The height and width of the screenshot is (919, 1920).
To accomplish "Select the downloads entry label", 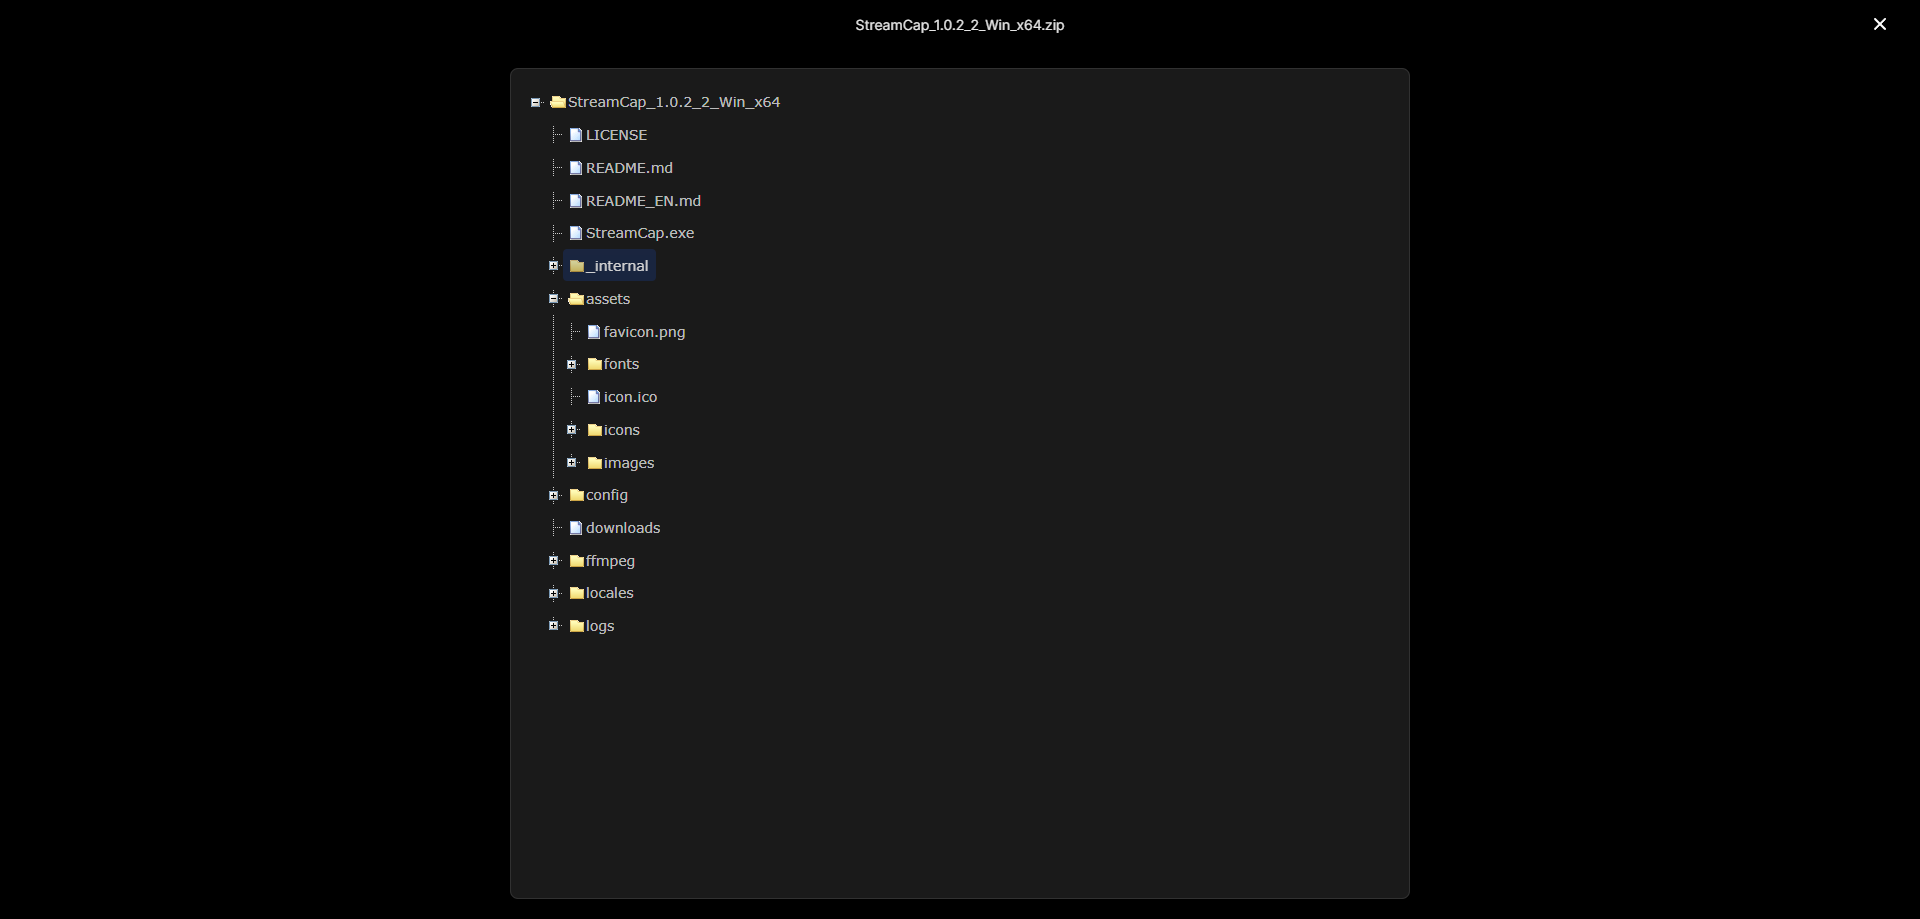I will coord(623,528).
